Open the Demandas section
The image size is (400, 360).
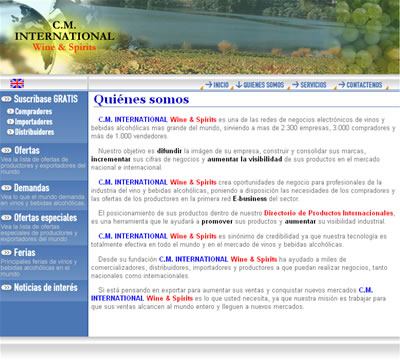tap(32, 188)
